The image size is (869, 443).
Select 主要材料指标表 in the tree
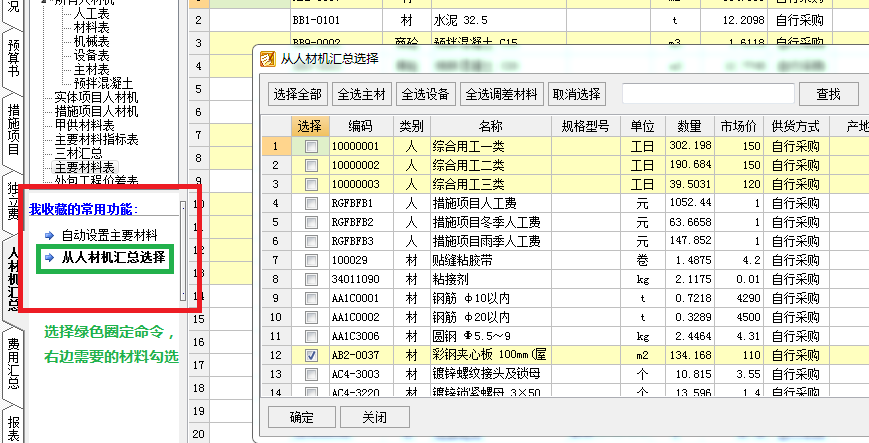96,139
